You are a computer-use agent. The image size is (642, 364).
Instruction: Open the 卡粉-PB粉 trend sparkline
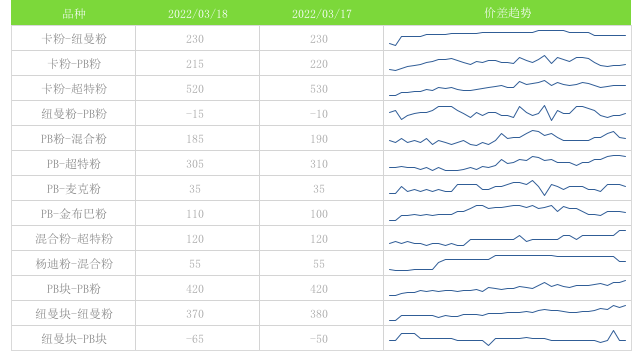tap(507, 63)
